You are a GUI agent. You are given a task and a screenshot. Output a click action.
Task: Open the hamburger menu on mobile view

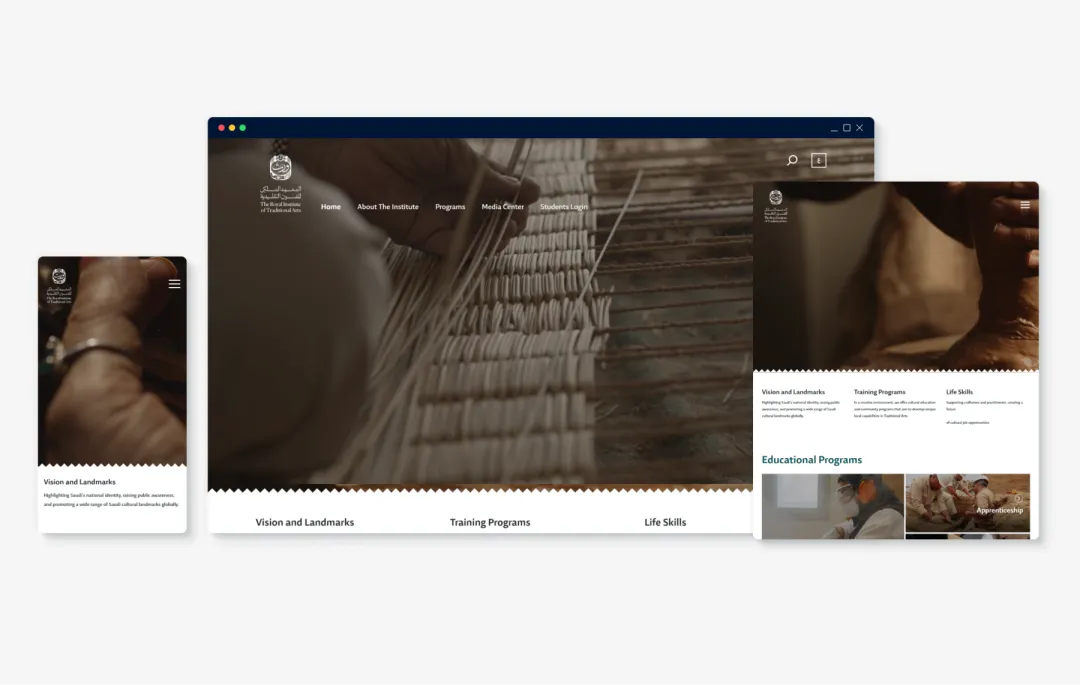tap(174, 284)
